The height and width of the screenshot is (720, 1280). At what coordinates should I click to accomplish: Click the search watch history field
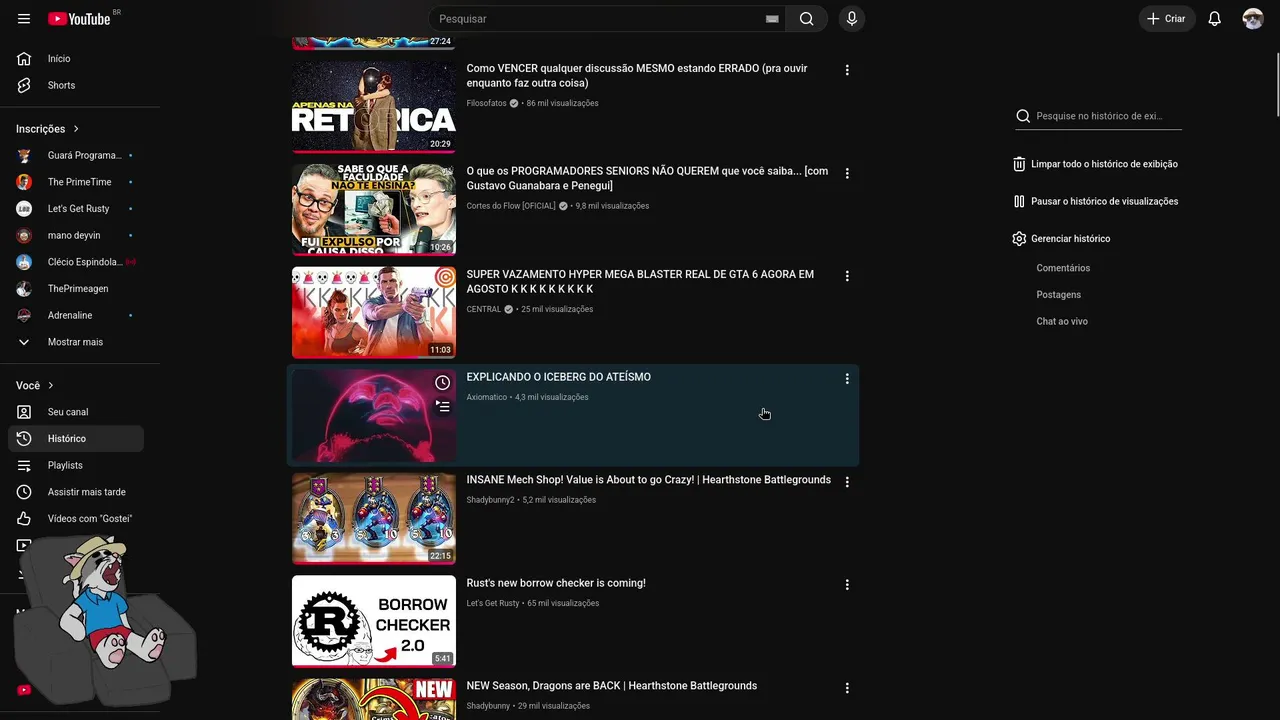pos(1098,116)
